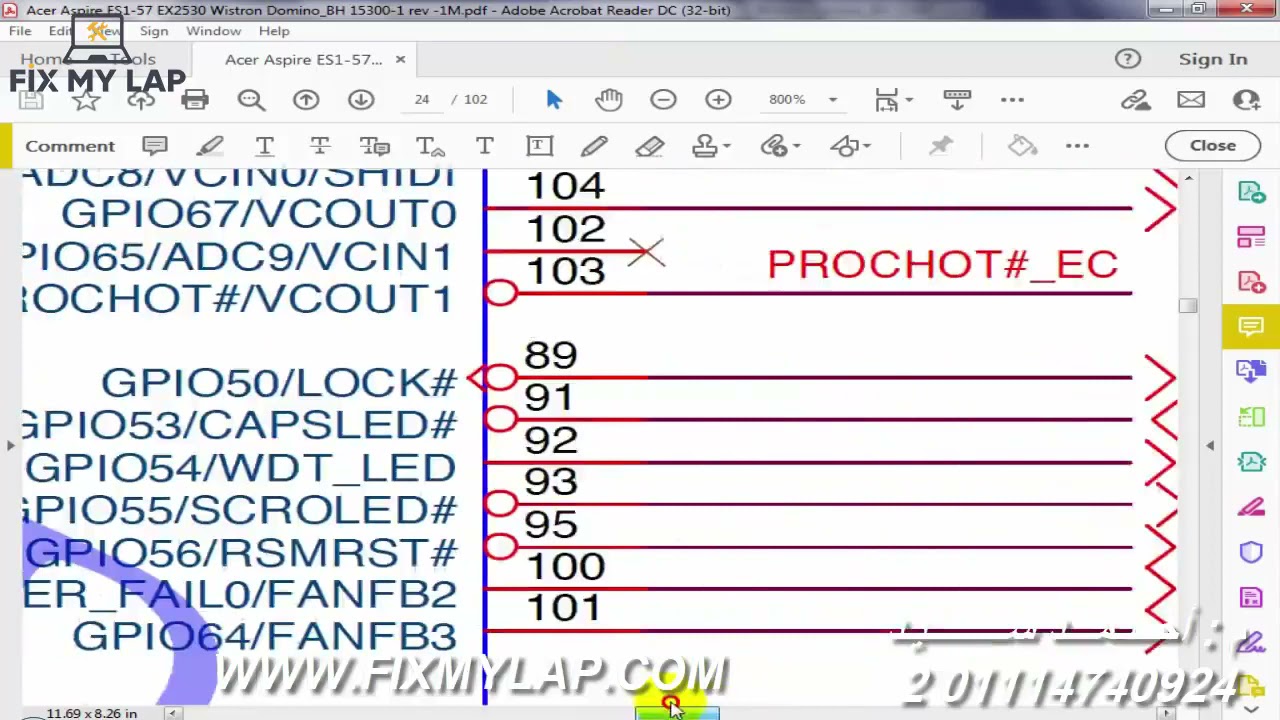This screenshot has width=1280, height=720.
Task: Click the send by email envelope icon
Action: pyautogui.click(x=1191, y=99)
